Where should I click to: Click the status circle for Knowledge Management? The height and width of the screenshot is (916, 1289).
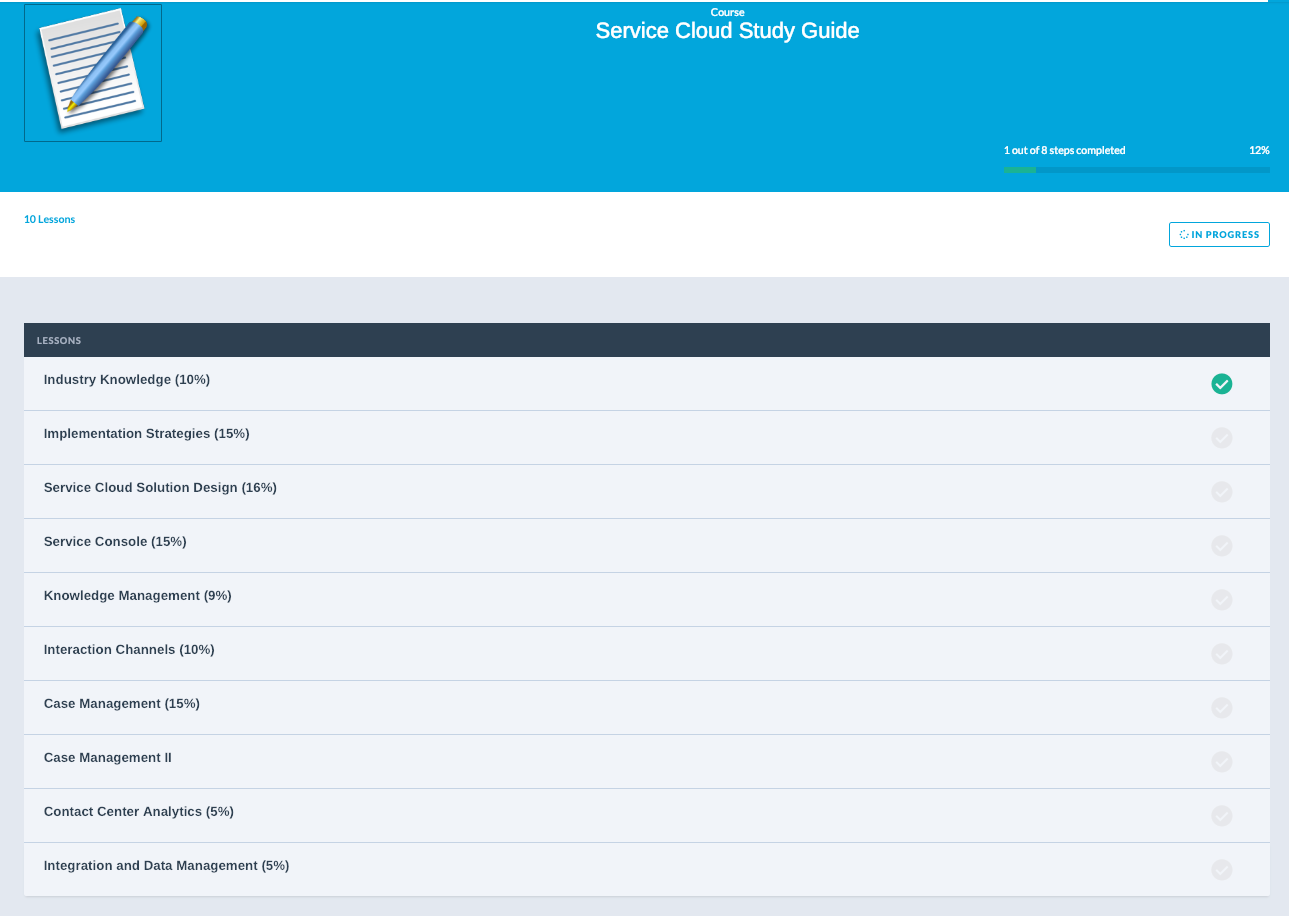click(x=1221, y=600)
